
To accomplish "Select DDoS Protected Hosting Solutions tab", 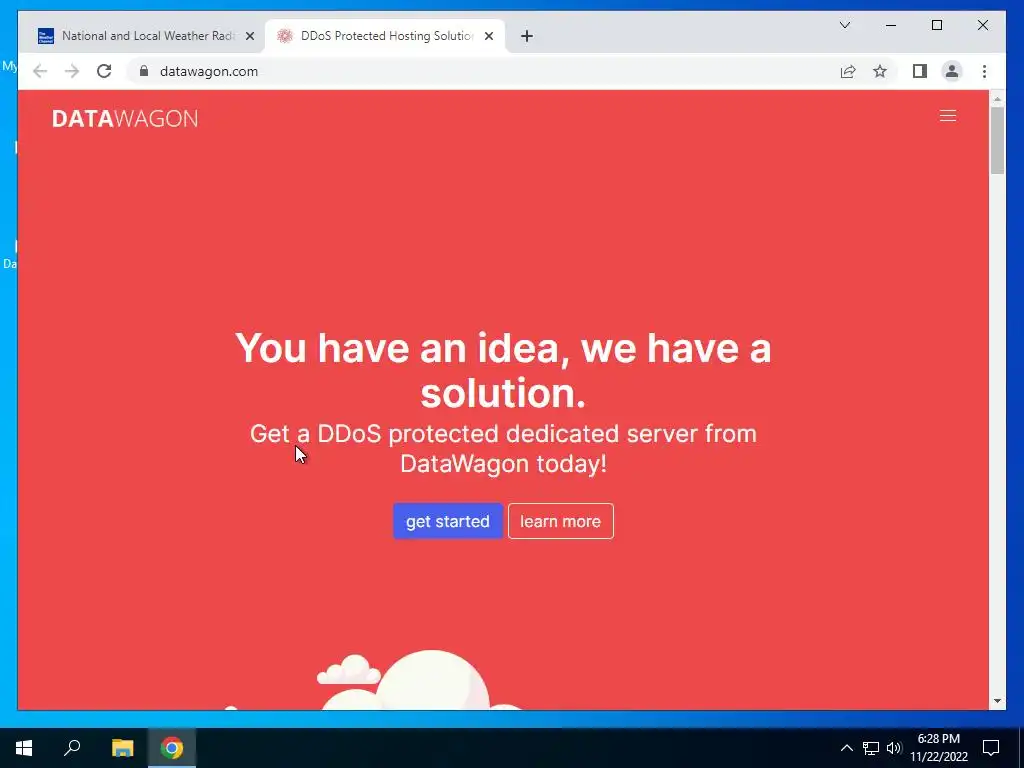I will (x=387, y=36).
